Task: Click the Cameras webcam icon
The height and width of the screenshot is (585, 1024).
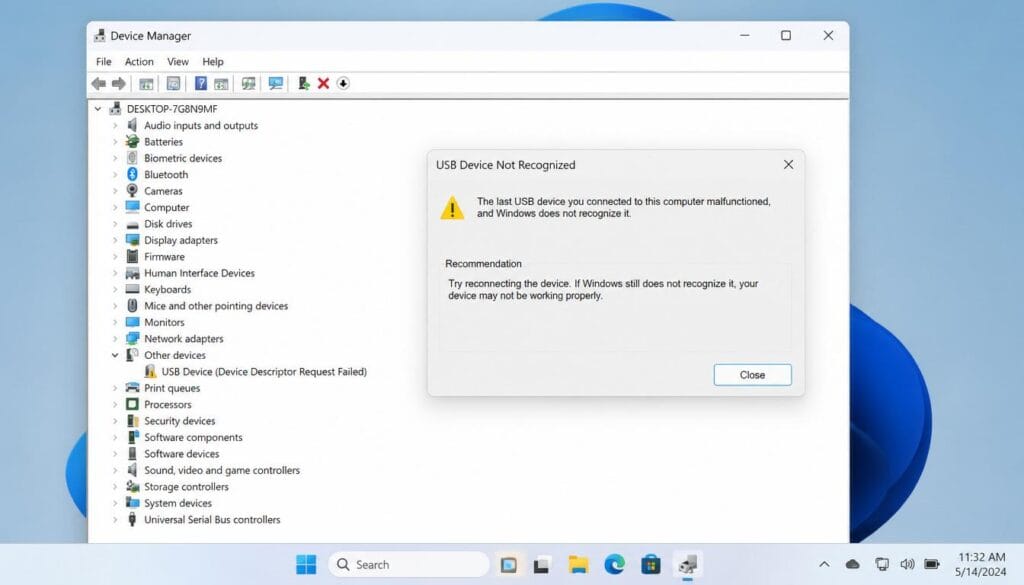Action: pos(133,191)
